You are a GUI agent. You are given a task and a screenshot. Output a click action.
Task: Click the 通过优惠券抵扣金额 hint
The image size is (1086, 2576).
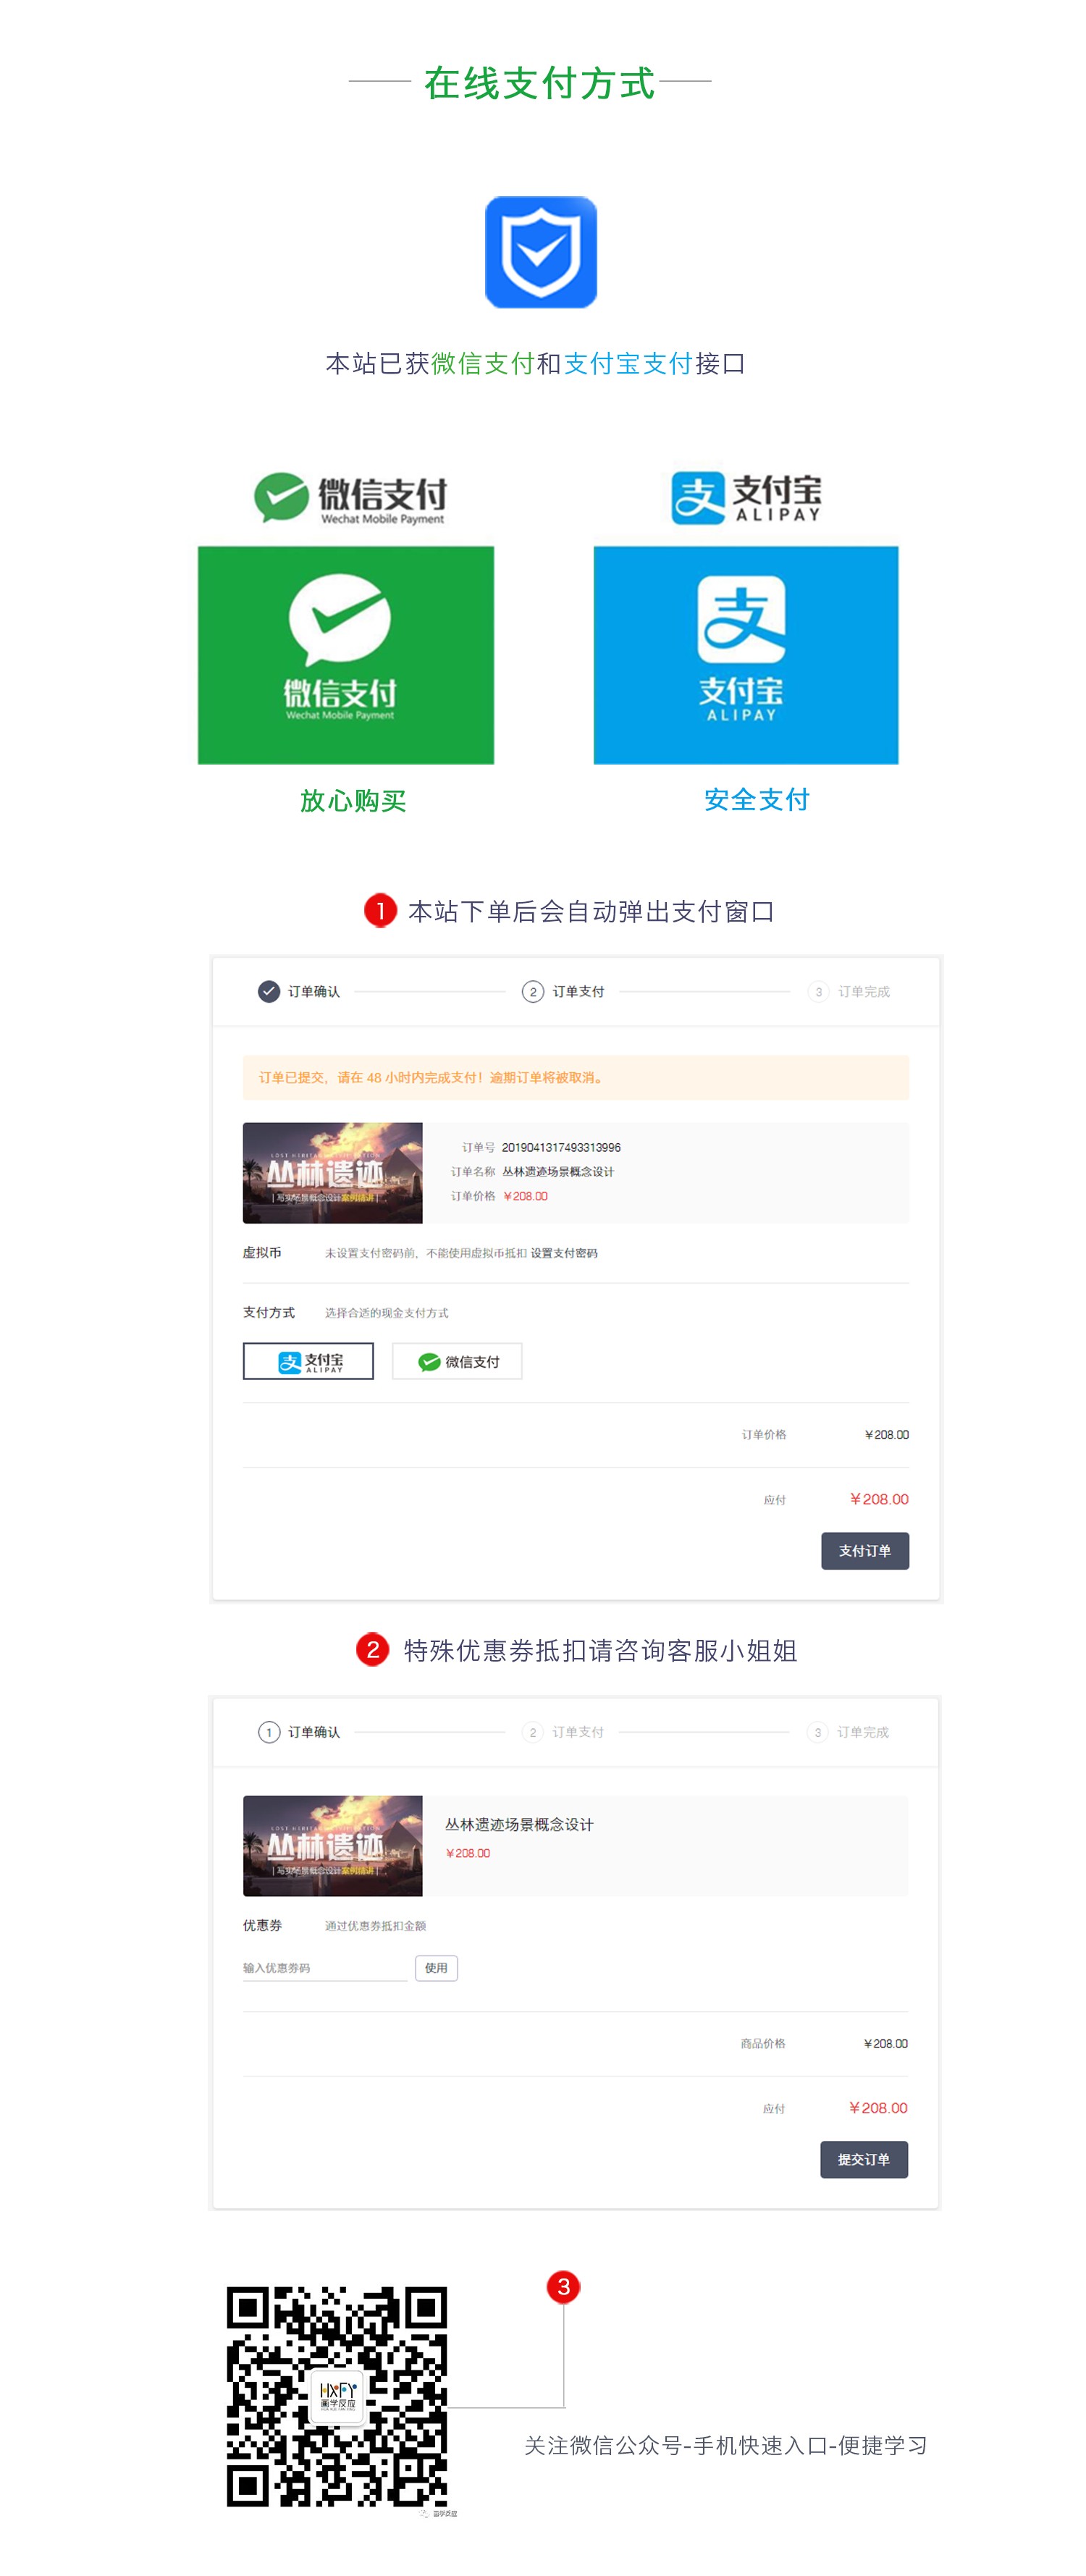pos(375,1926)
